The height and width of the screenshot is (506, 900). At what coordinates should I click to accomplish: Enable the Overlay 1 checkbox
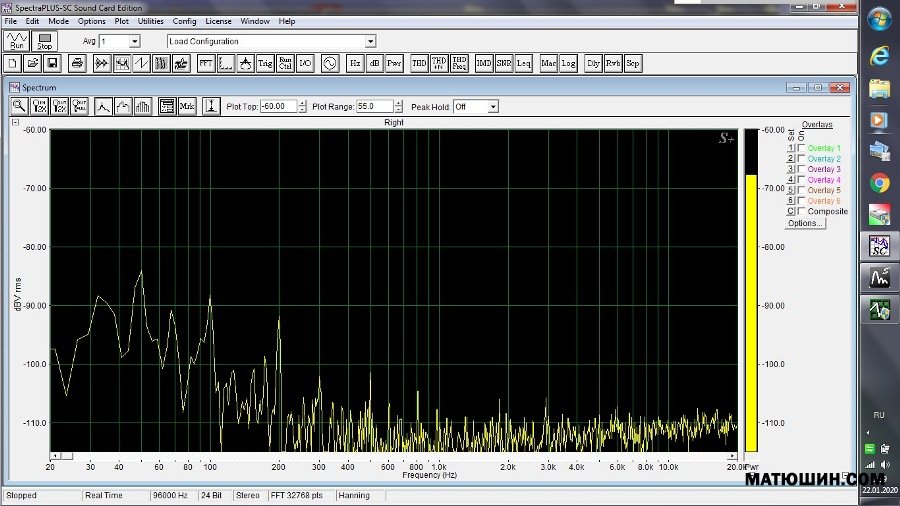pos(801,148)
